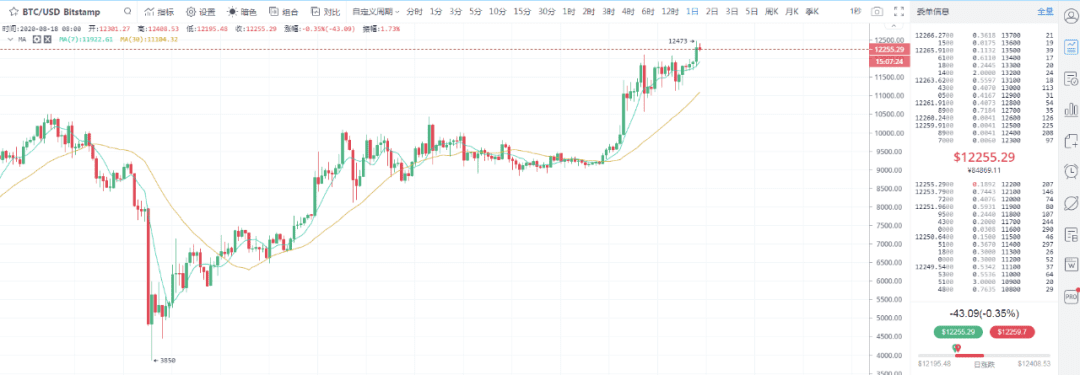Screen dimensions: 1080x375
Task: Open the W window sidebar icon
Action: [1071, 264]
